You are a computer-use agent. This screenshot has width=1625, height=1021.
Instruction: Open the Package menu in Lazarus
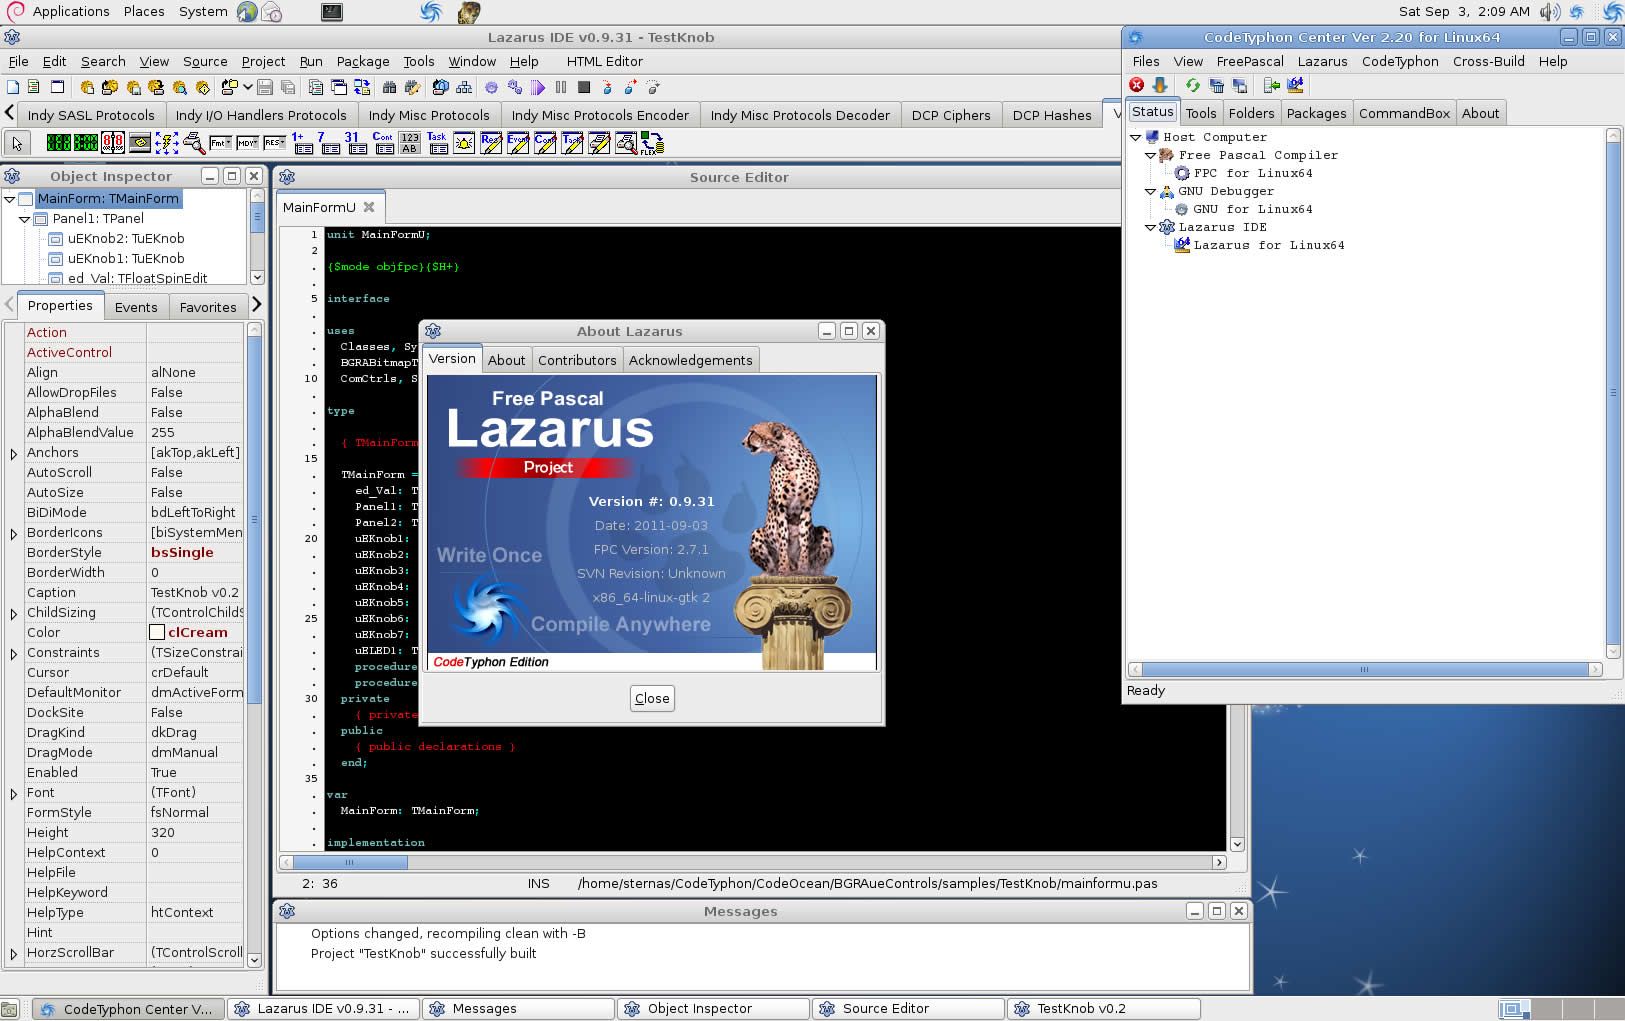tap(363, 61)
